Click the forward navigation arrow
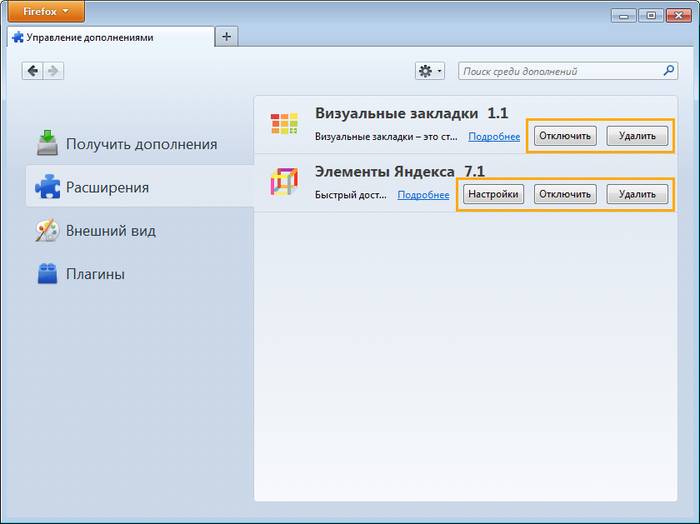This screenshot has width=700, height=524. coord(53,71)
